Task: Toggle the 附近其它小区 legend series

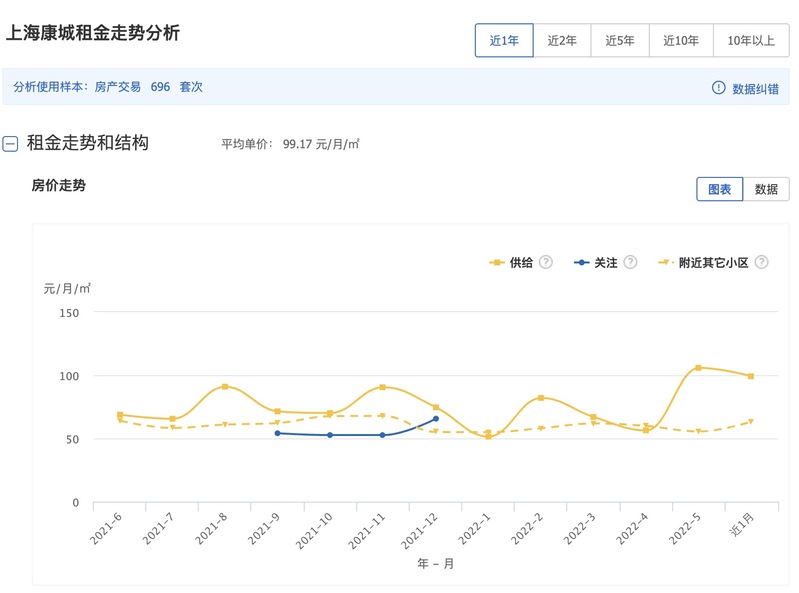Action: [713, 262]
